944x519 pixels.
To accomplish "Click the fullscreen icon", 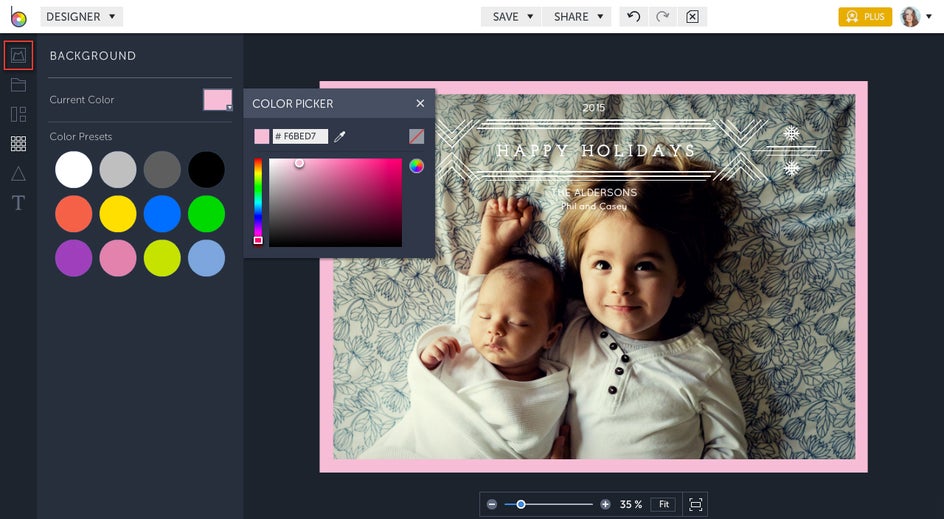I will point(695,505).
